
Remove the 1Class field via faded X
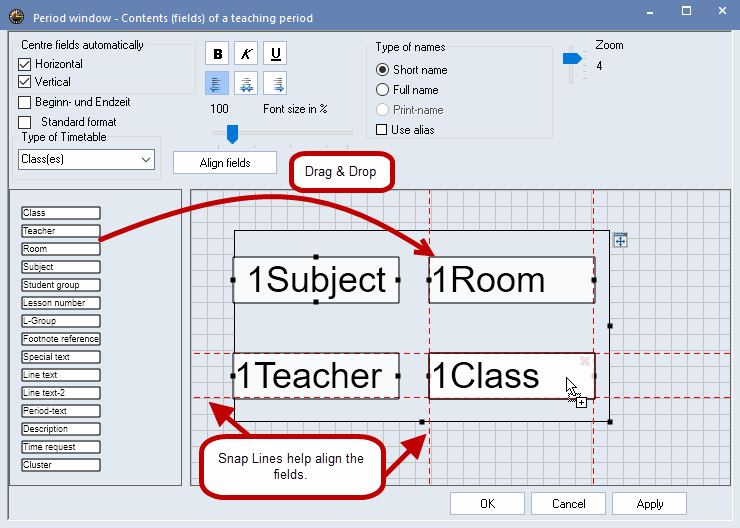tap(585, 361)
